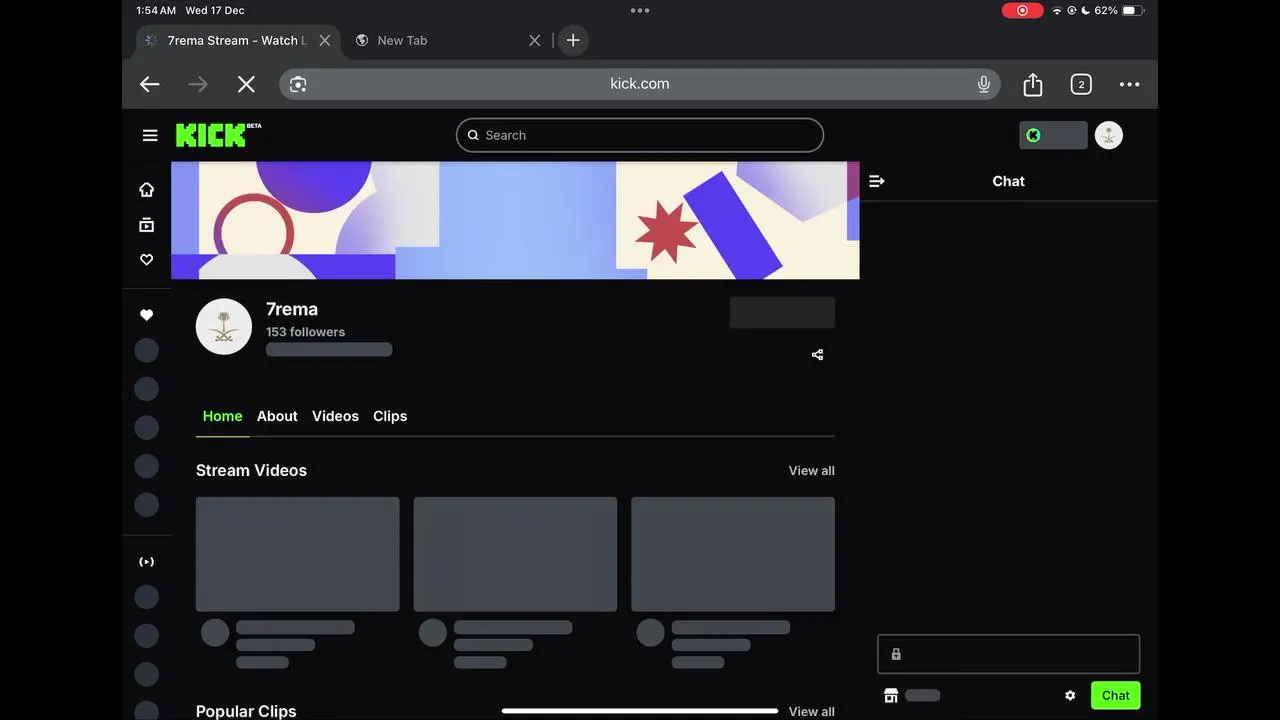The width and height of the screenshot is (1280, 720).
Task: Click the green Chat send button
Action: click(1115, 695)
